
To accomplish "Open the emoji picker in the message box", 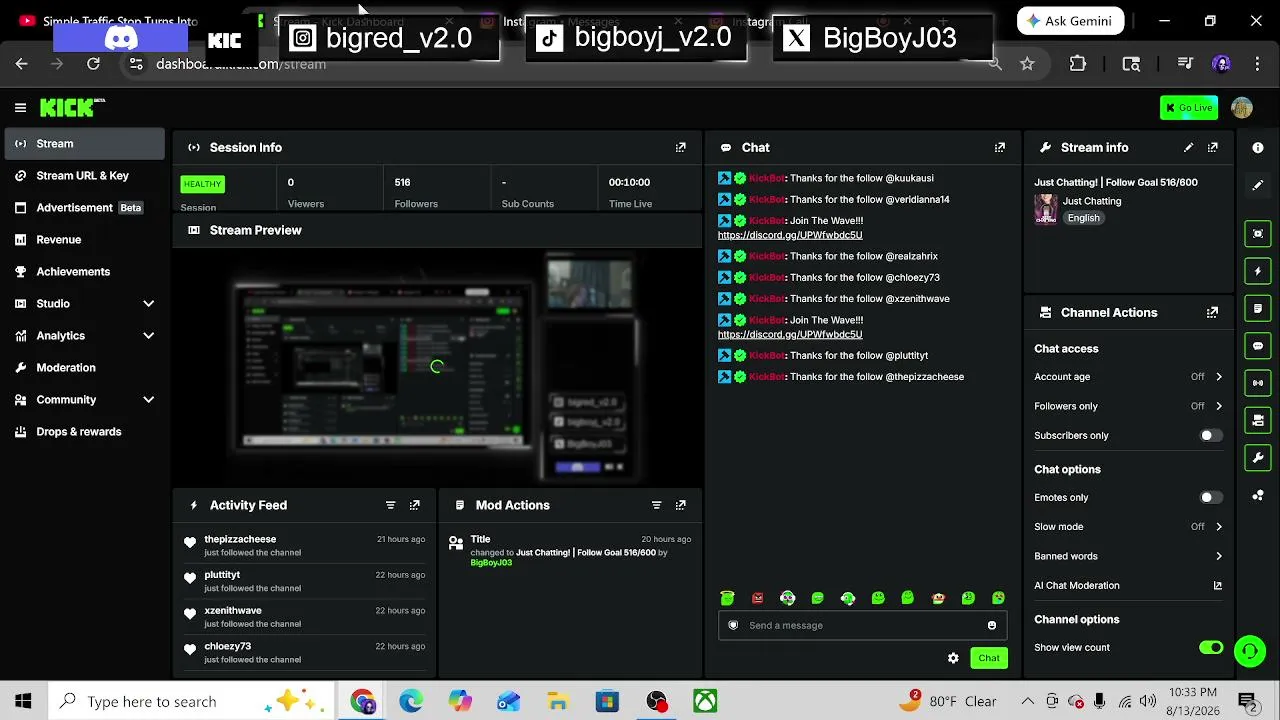I will pyautogui.click(x=992, y=625).
